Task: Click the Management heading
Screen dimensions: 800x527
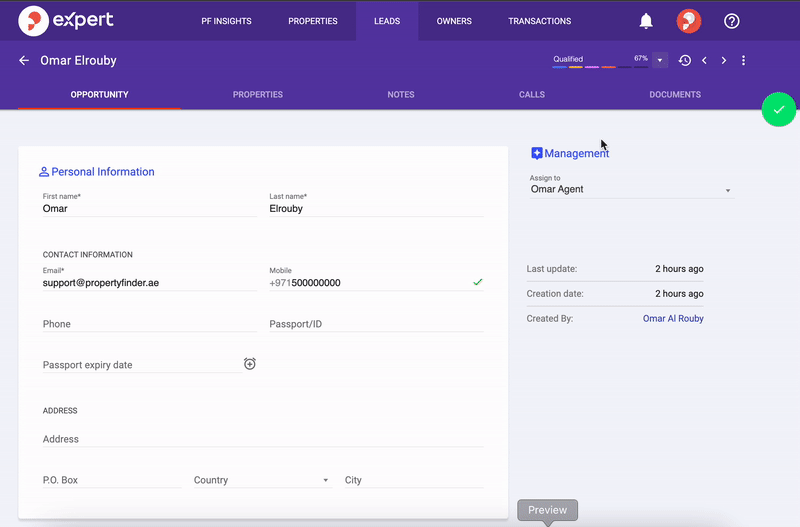Action: [577, 153]
